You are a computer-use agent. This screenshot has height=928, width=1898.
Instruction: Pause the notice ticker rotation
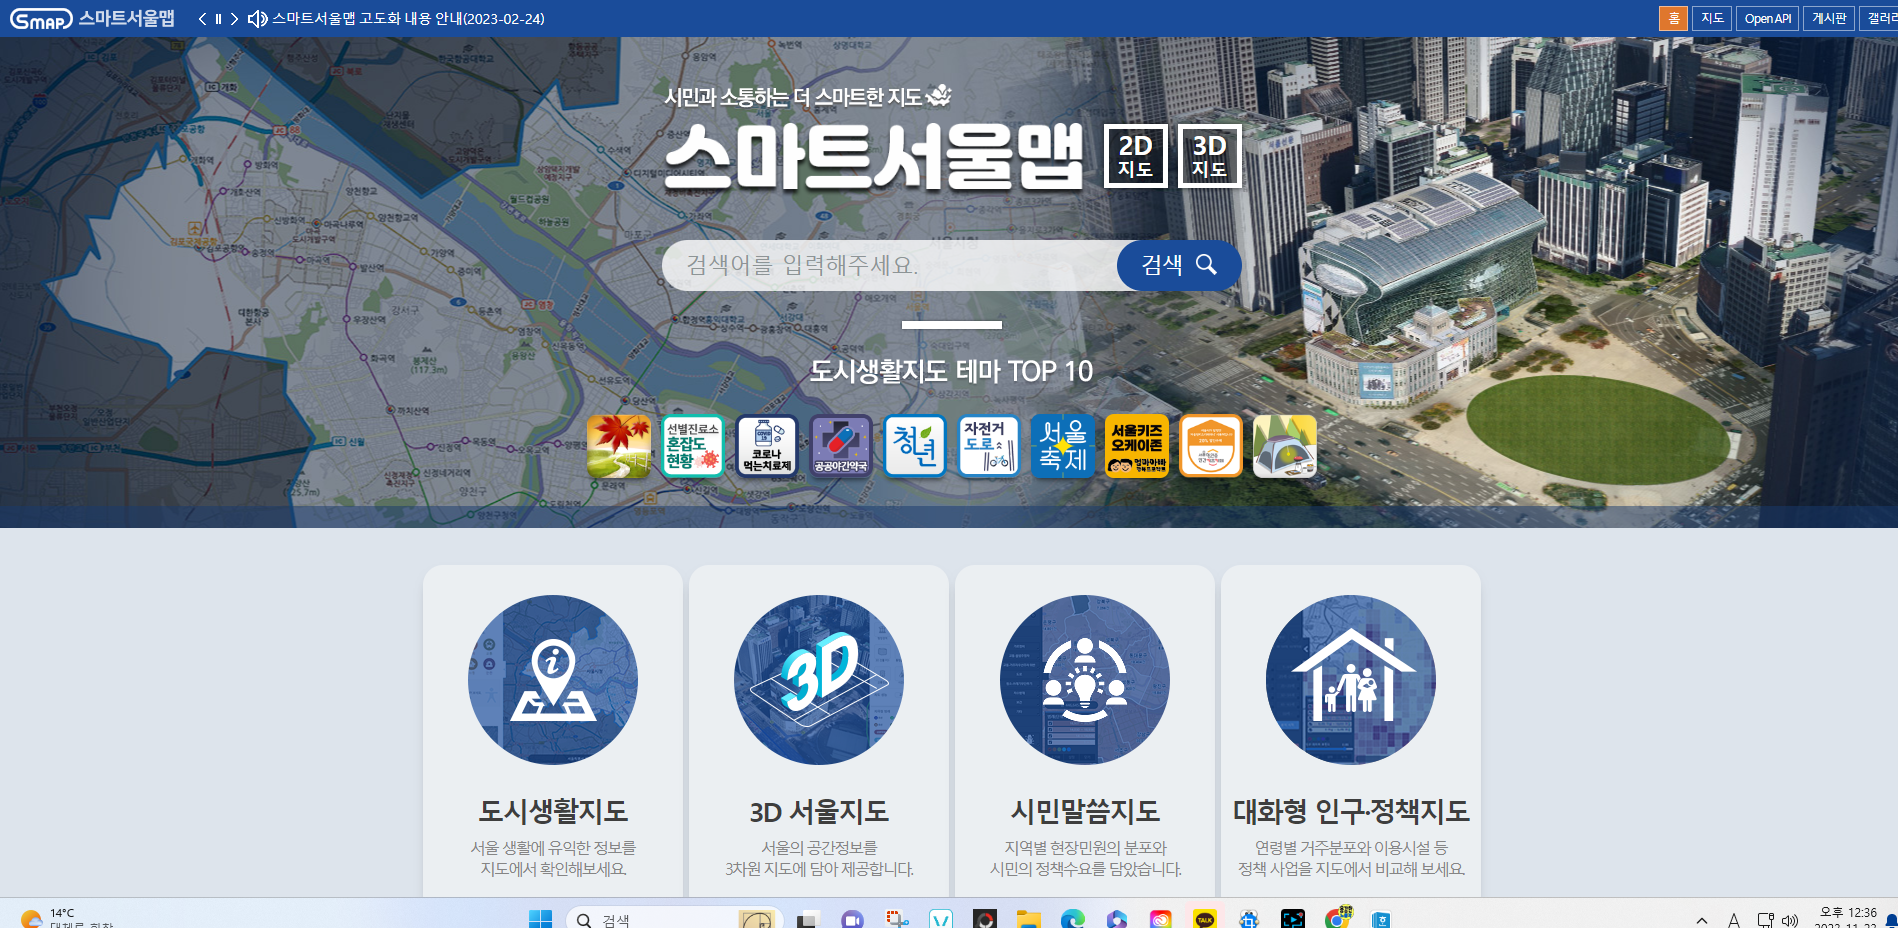point(218,19)
